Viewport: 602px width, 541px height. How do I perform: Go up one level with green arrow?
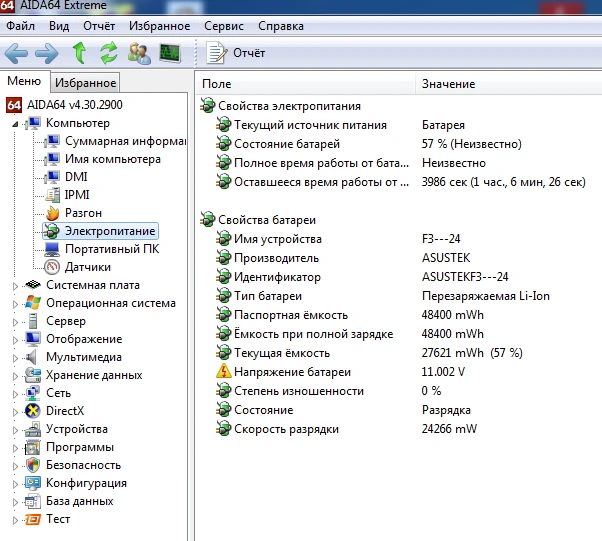[79, 53]
